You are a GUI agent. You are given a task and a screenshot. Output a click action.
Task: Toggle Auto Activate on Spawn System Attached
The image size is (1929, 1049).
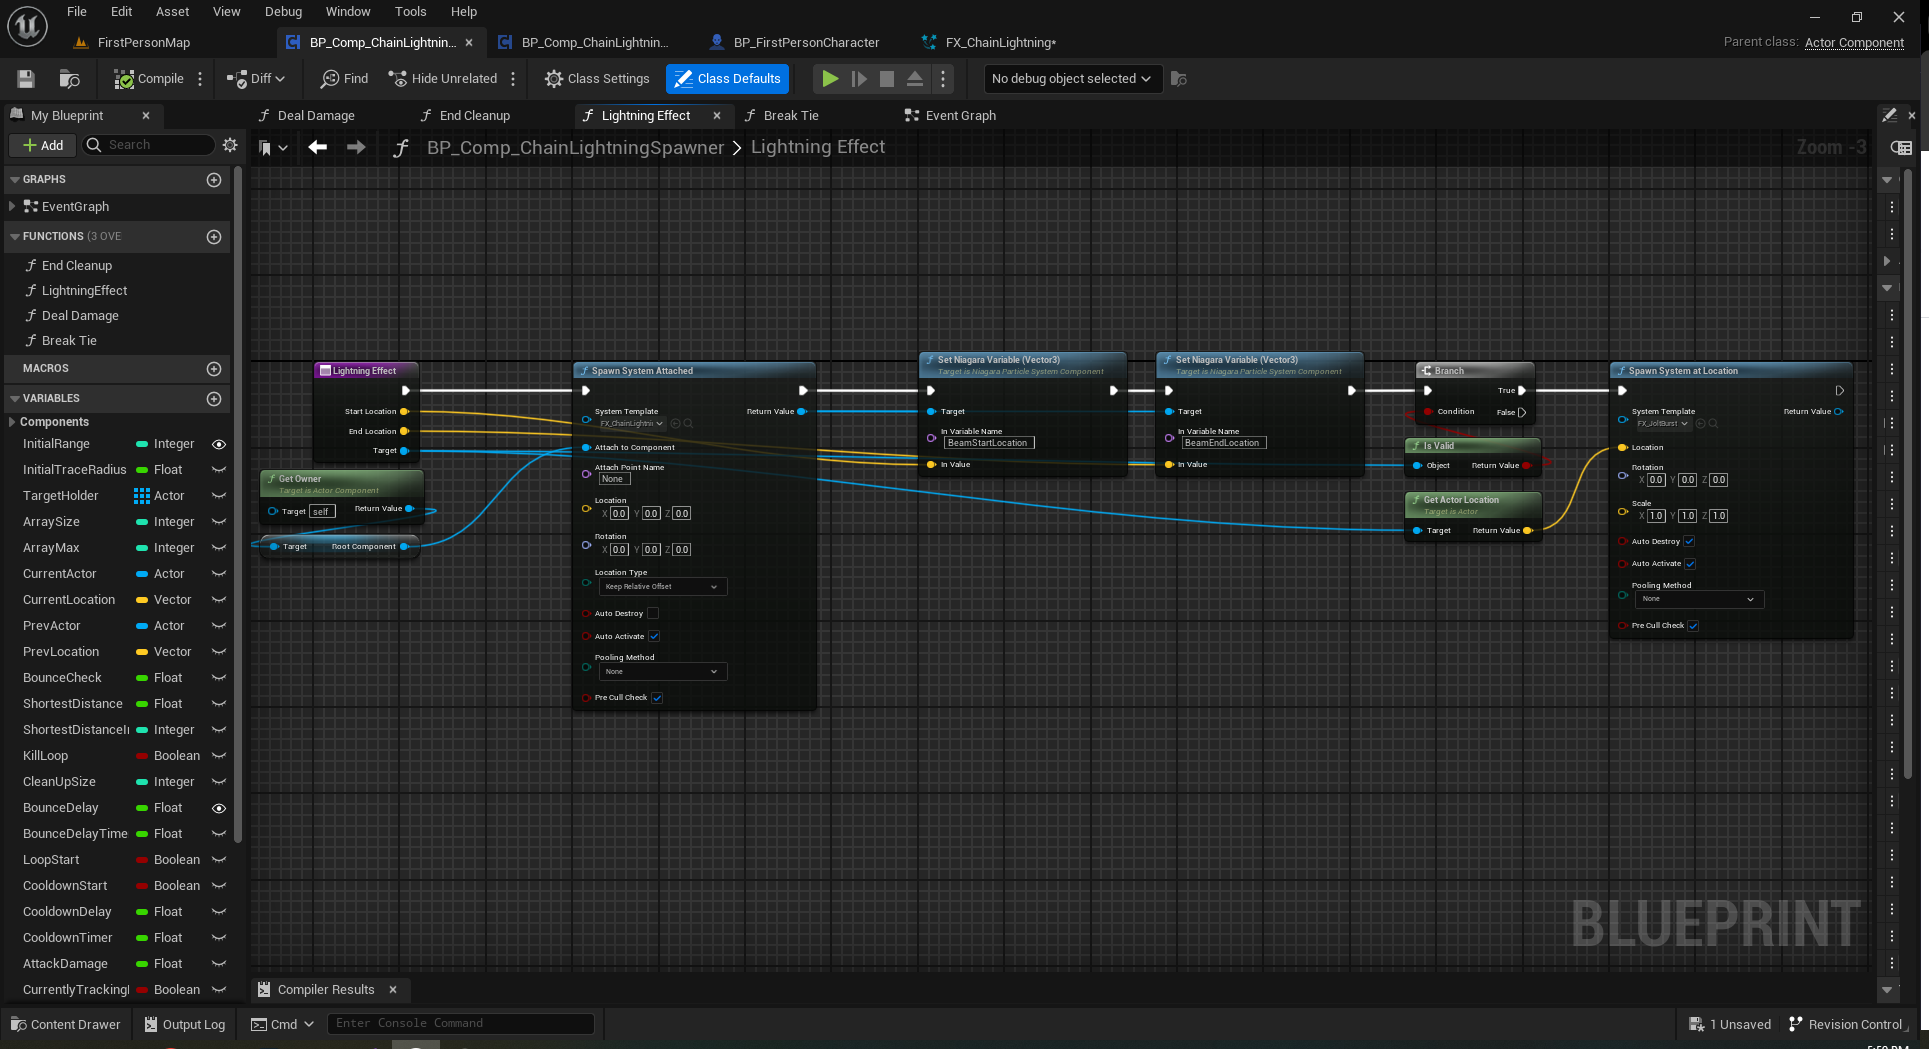654,637
